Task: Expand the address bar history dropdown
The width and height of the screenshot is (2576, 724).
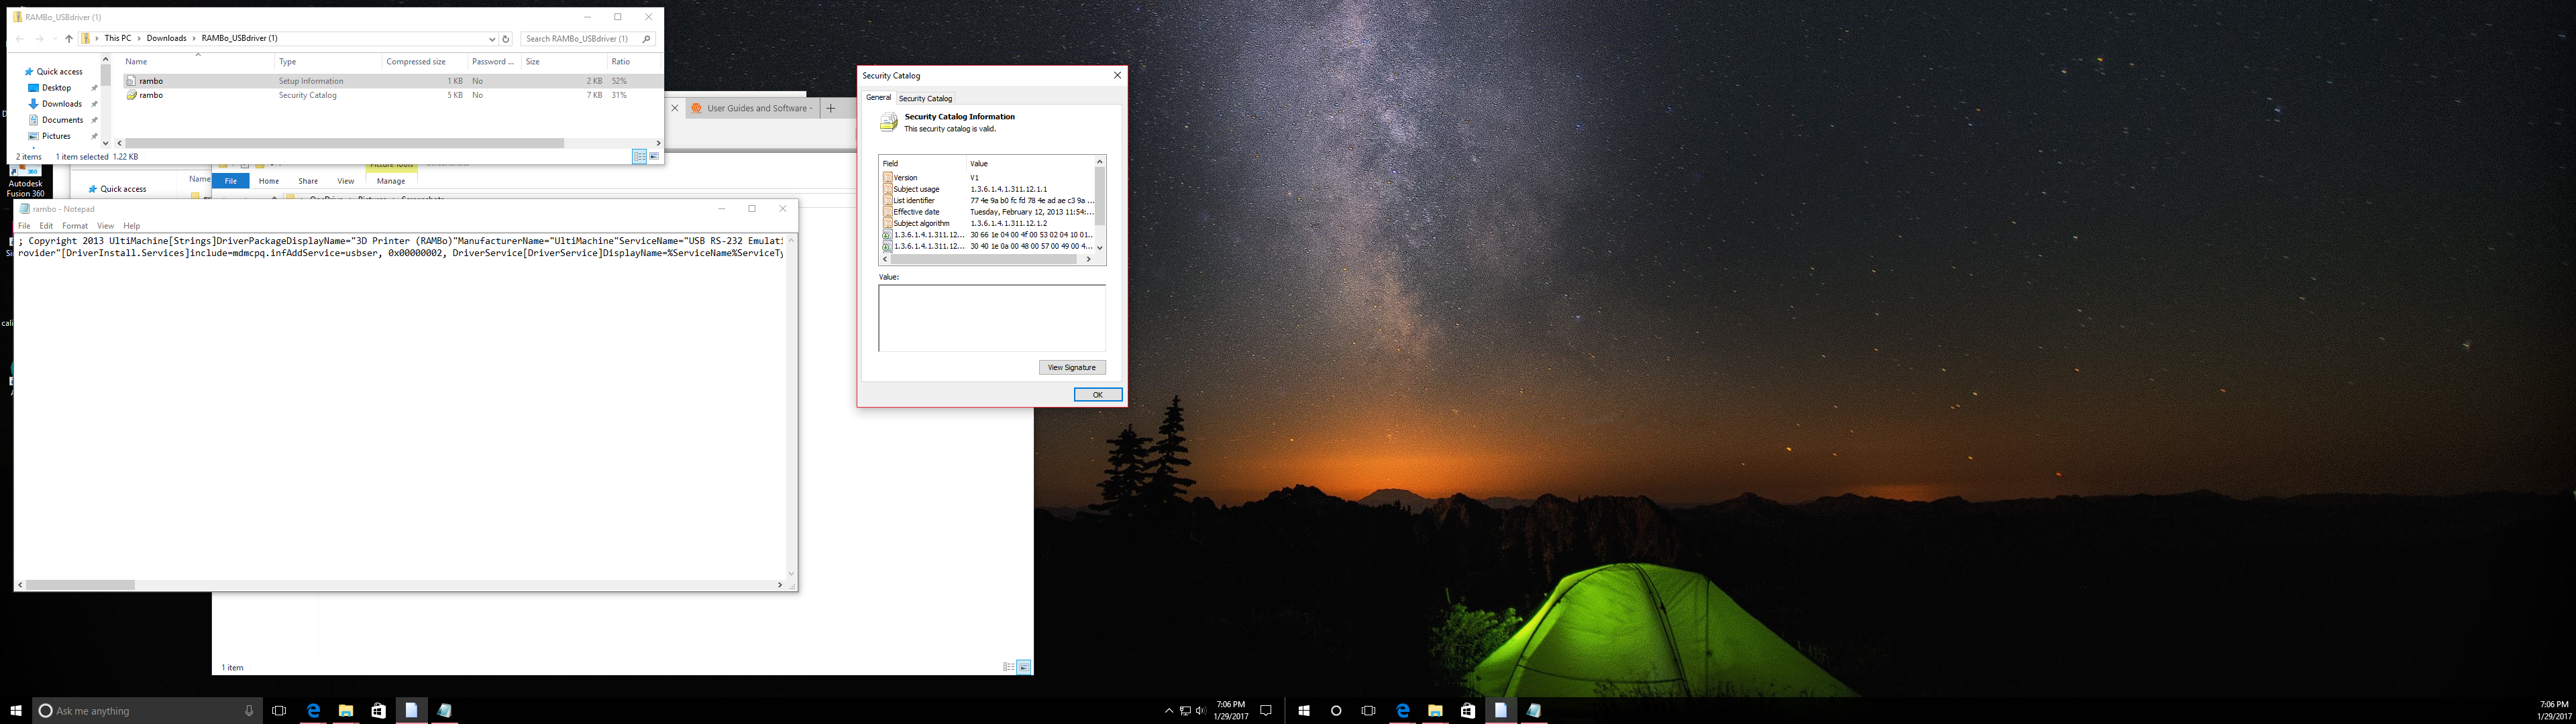Action: (492, 39)
